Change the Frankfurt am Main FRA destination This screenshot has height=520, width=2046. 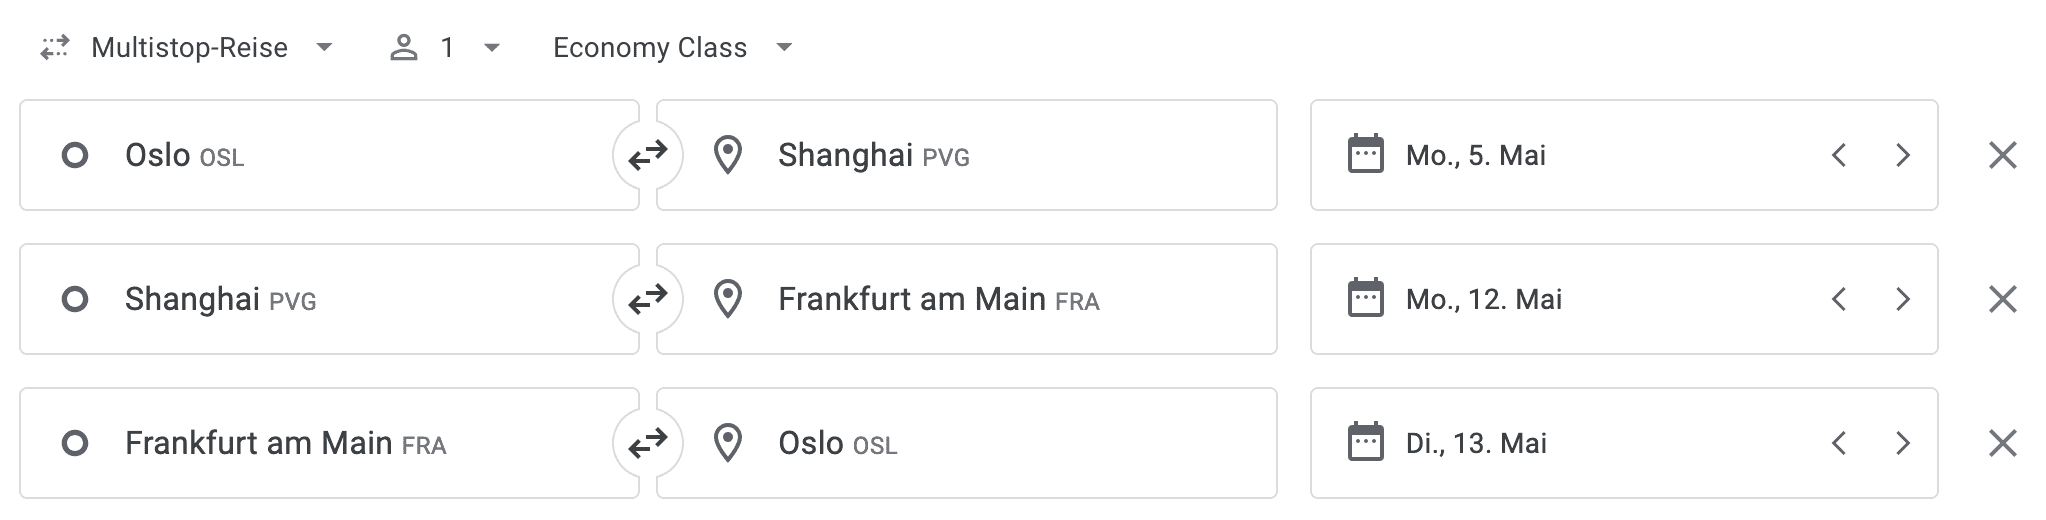(966, 299)
